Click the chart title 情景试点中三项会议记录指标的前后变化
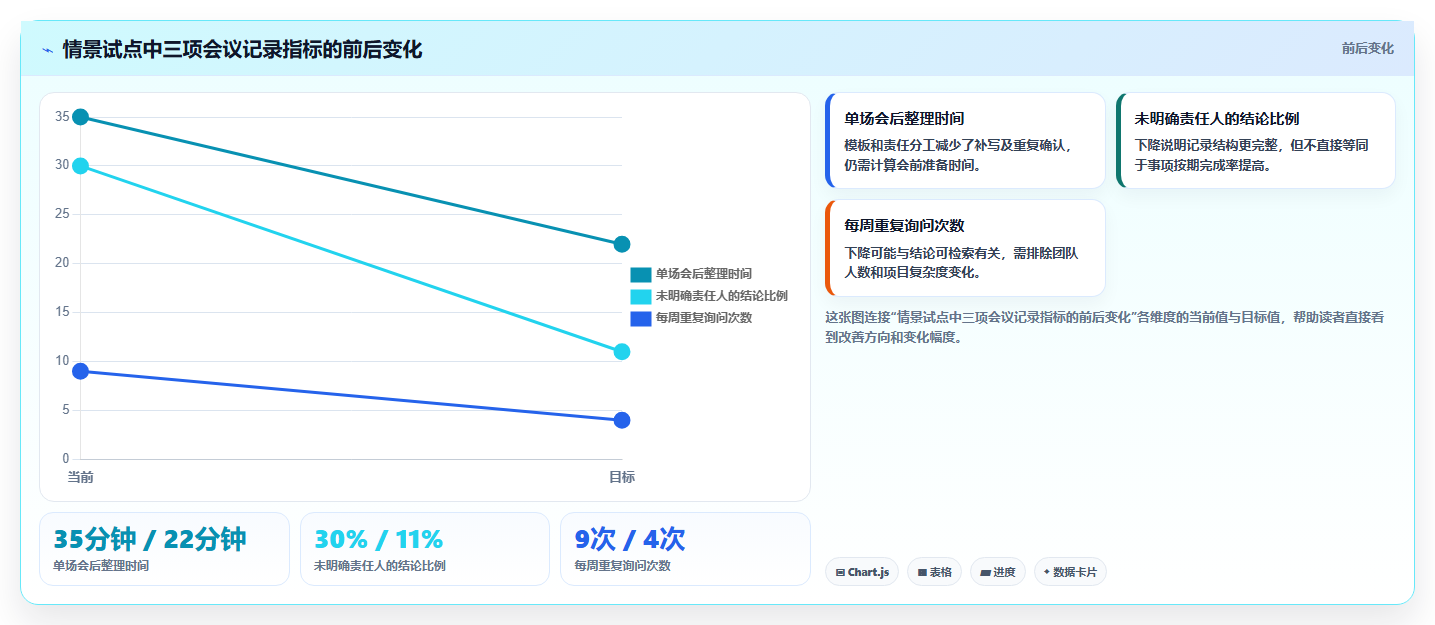This screenshot has width=1435, height=625. [x=242, y=50]
